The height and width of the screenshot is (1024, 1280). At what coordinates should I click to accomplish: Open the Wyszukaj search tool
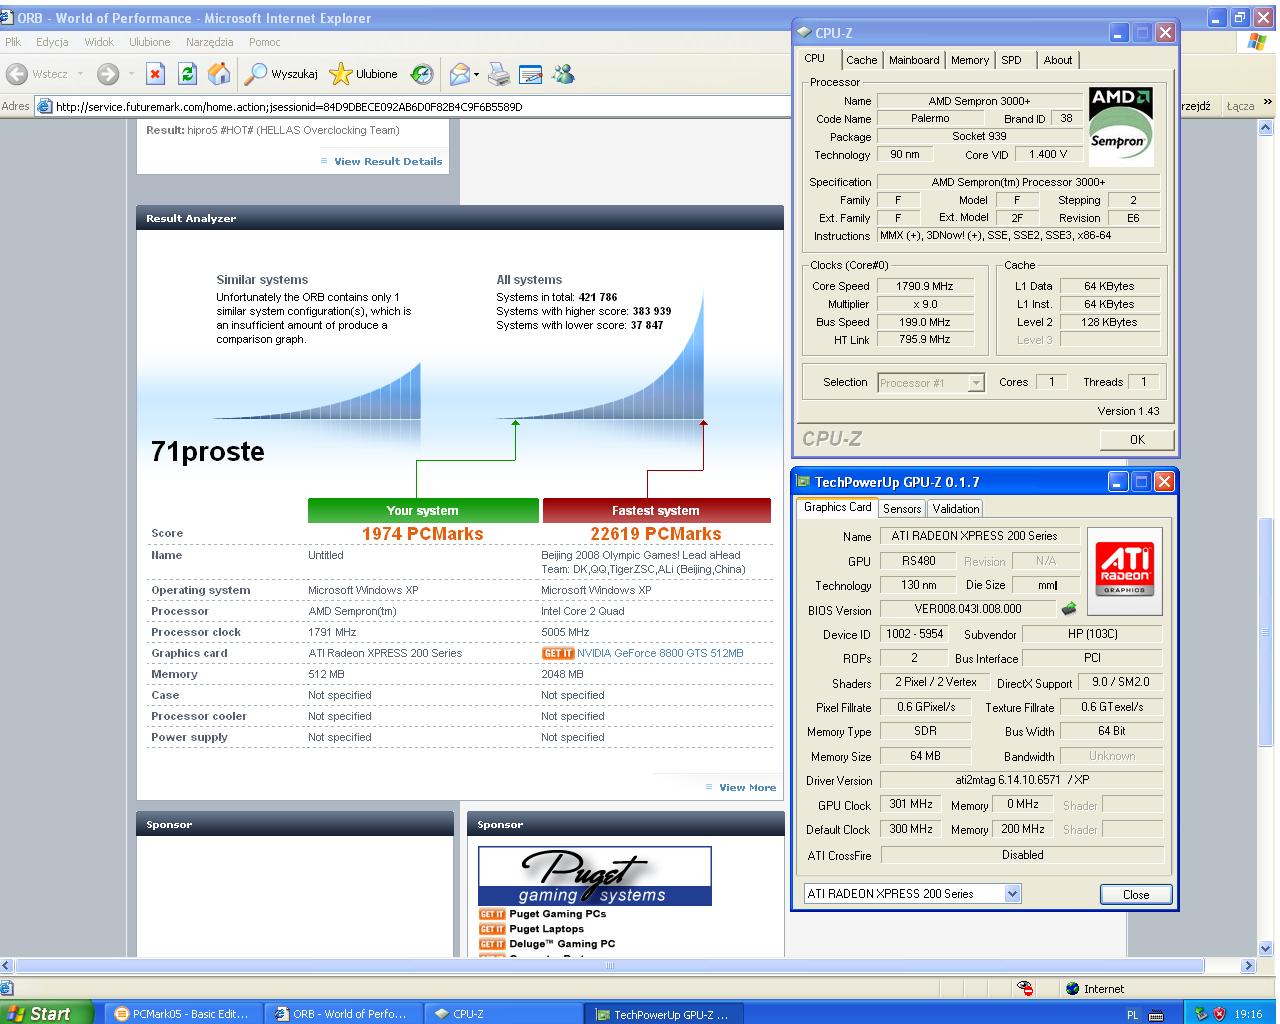282,74
